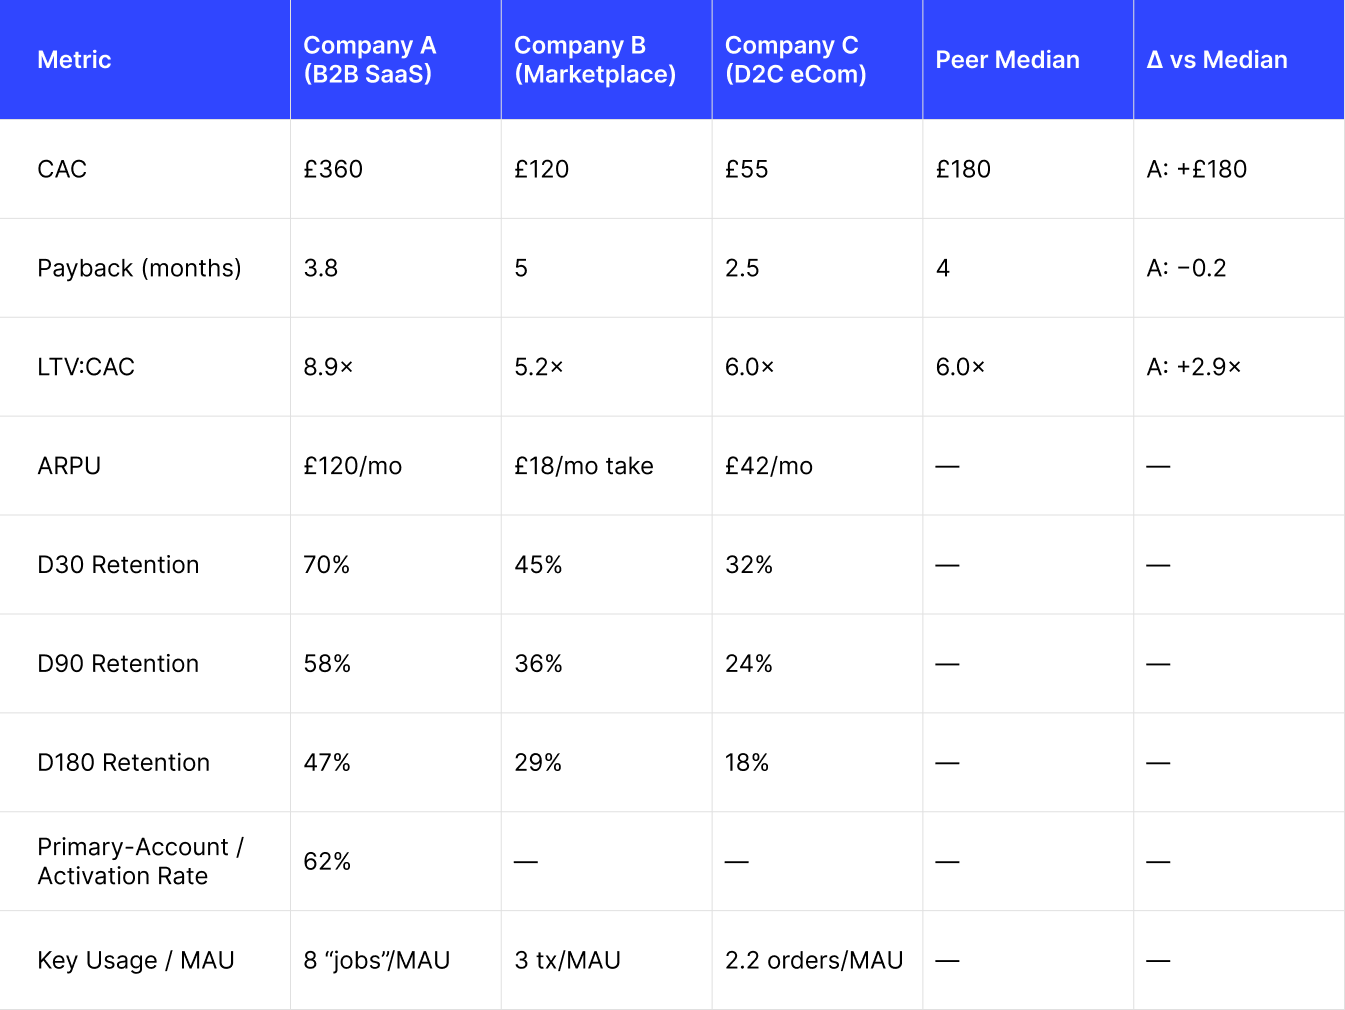Select the Δ vs Median column header
This screenshot has height=1010, width=1345.
coord(1216,60)
